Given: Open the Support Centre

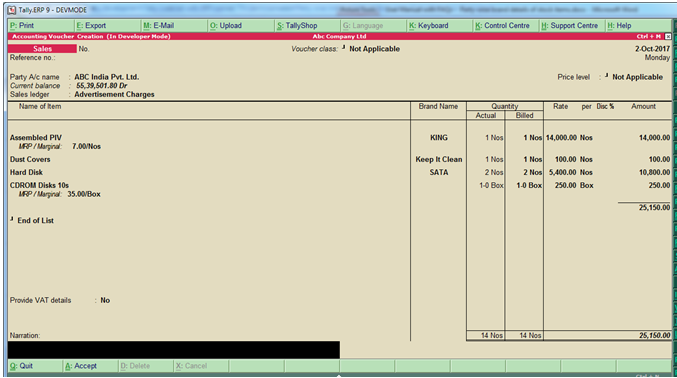Looking at the screenshot, I should point(573,25).
